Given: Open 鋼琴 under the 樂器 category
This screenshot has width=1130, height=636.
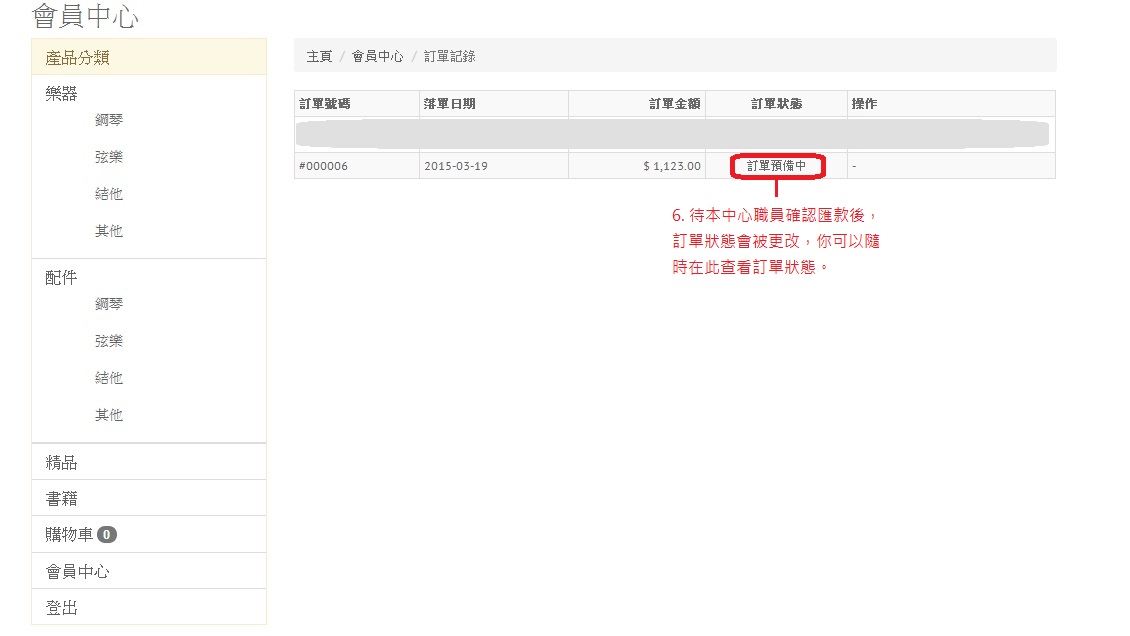Looking at the screenshot, I should 109,120.
